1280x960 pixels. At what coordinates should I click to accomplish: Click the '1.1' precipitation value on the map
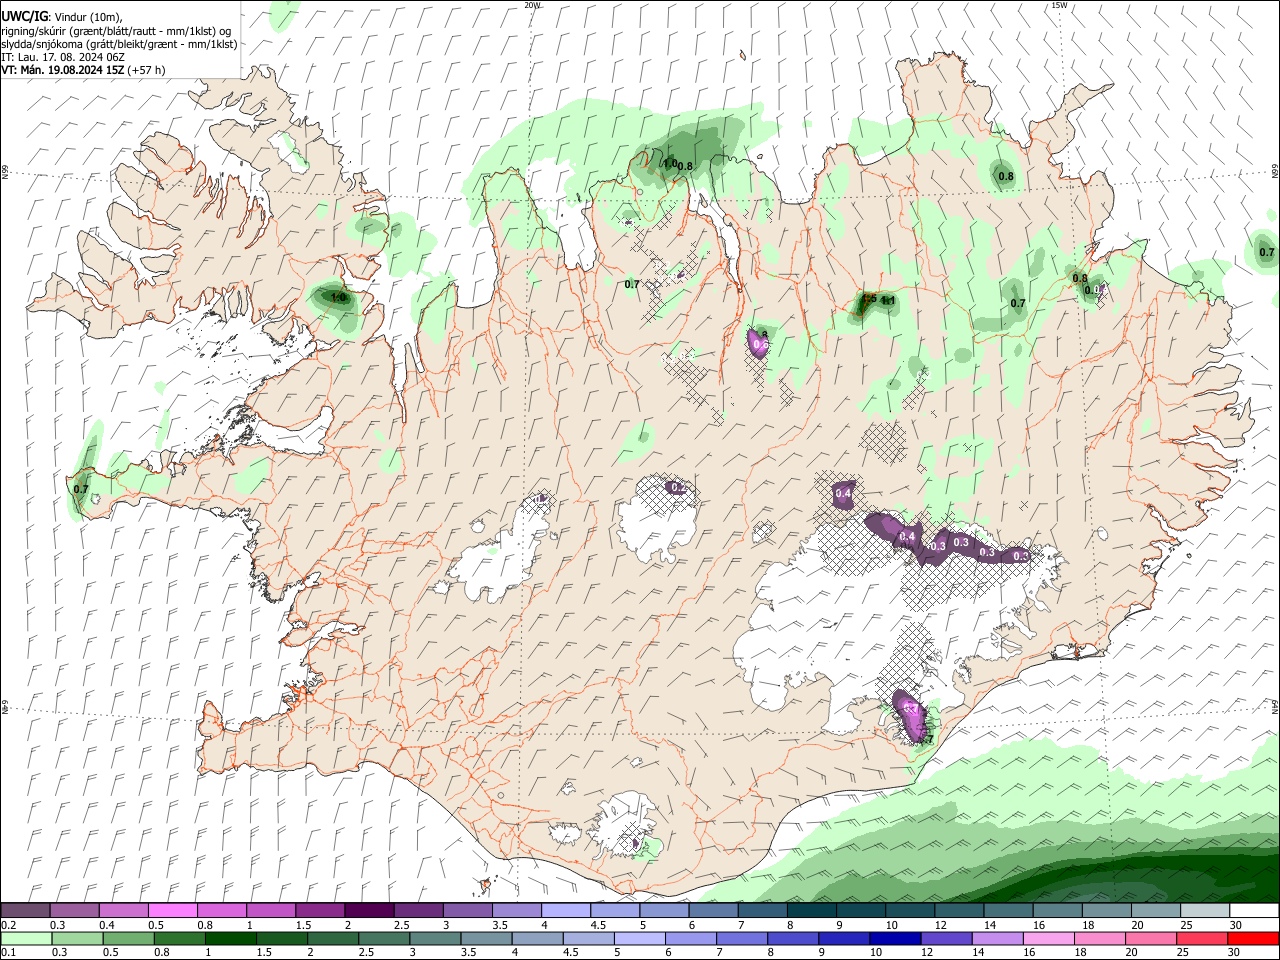888,300
